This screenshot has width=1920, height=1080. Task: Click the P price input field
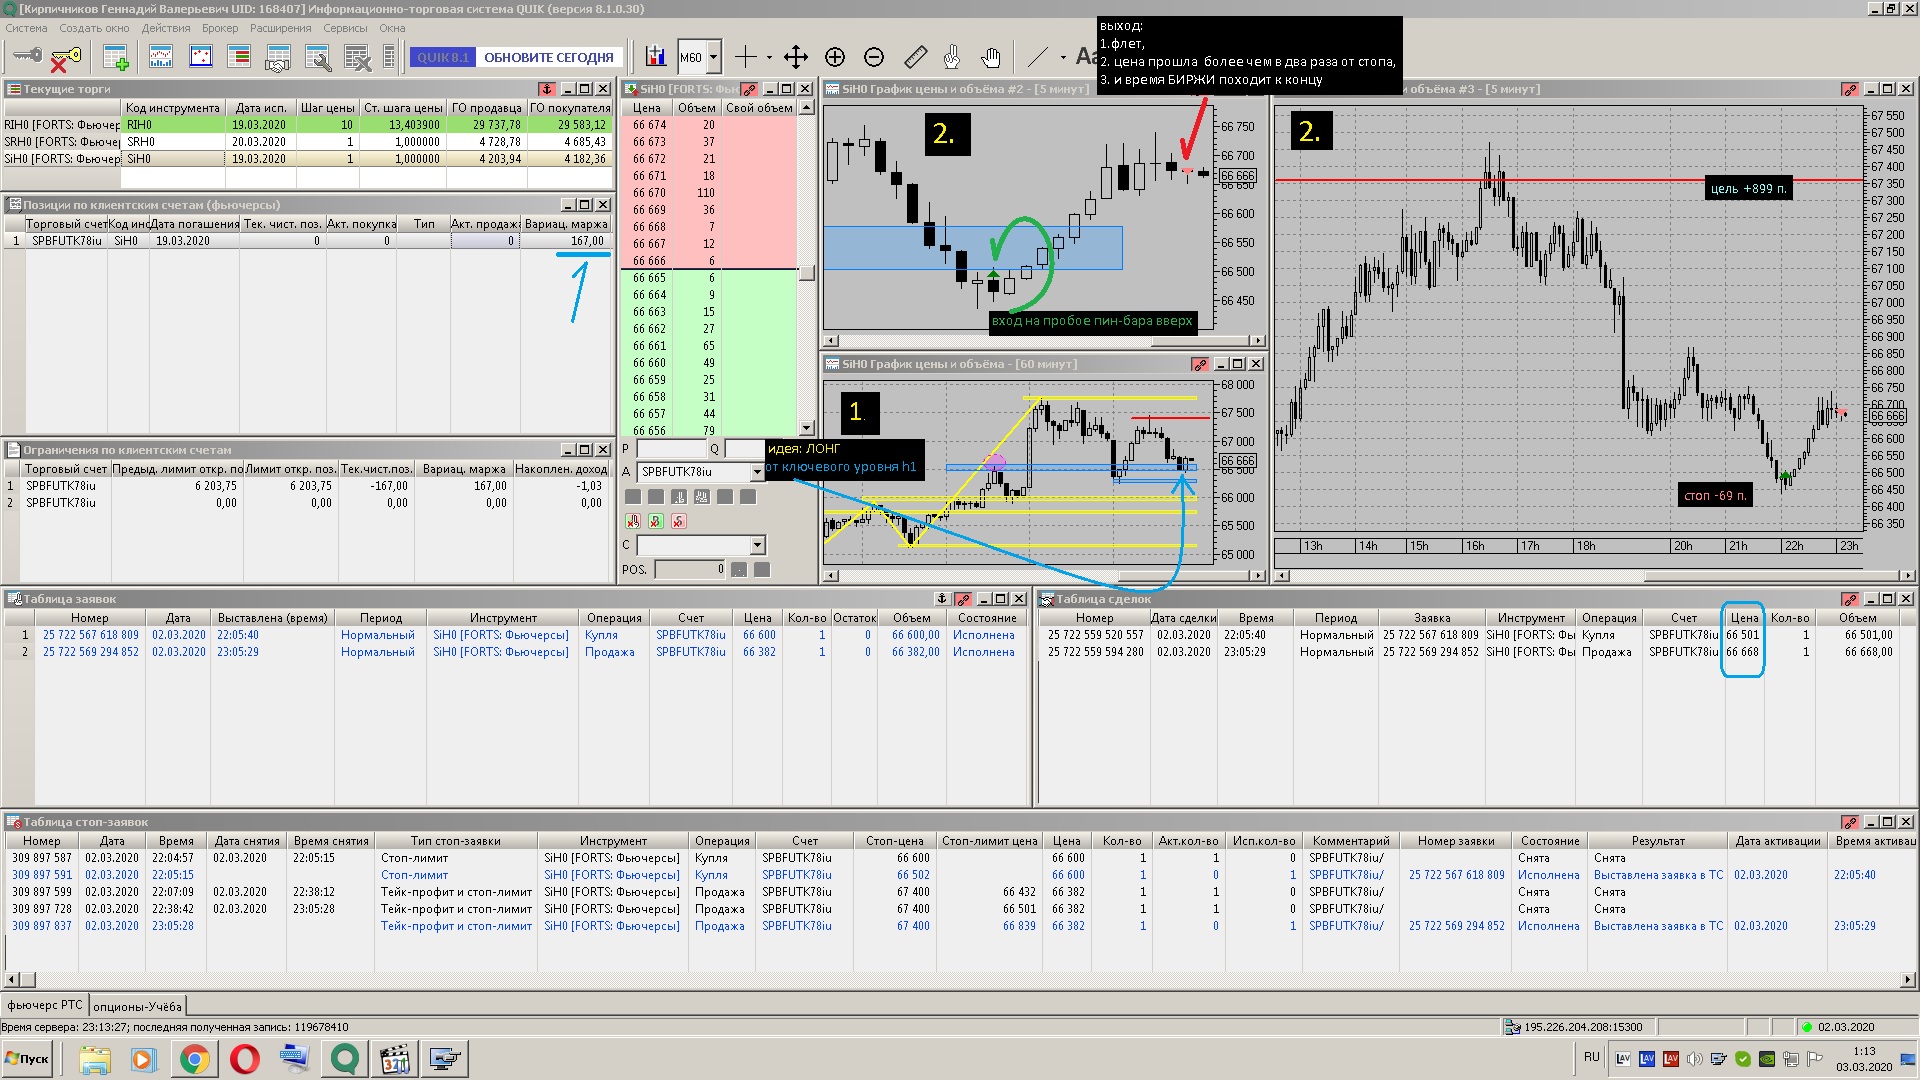(x=671, y=449)
